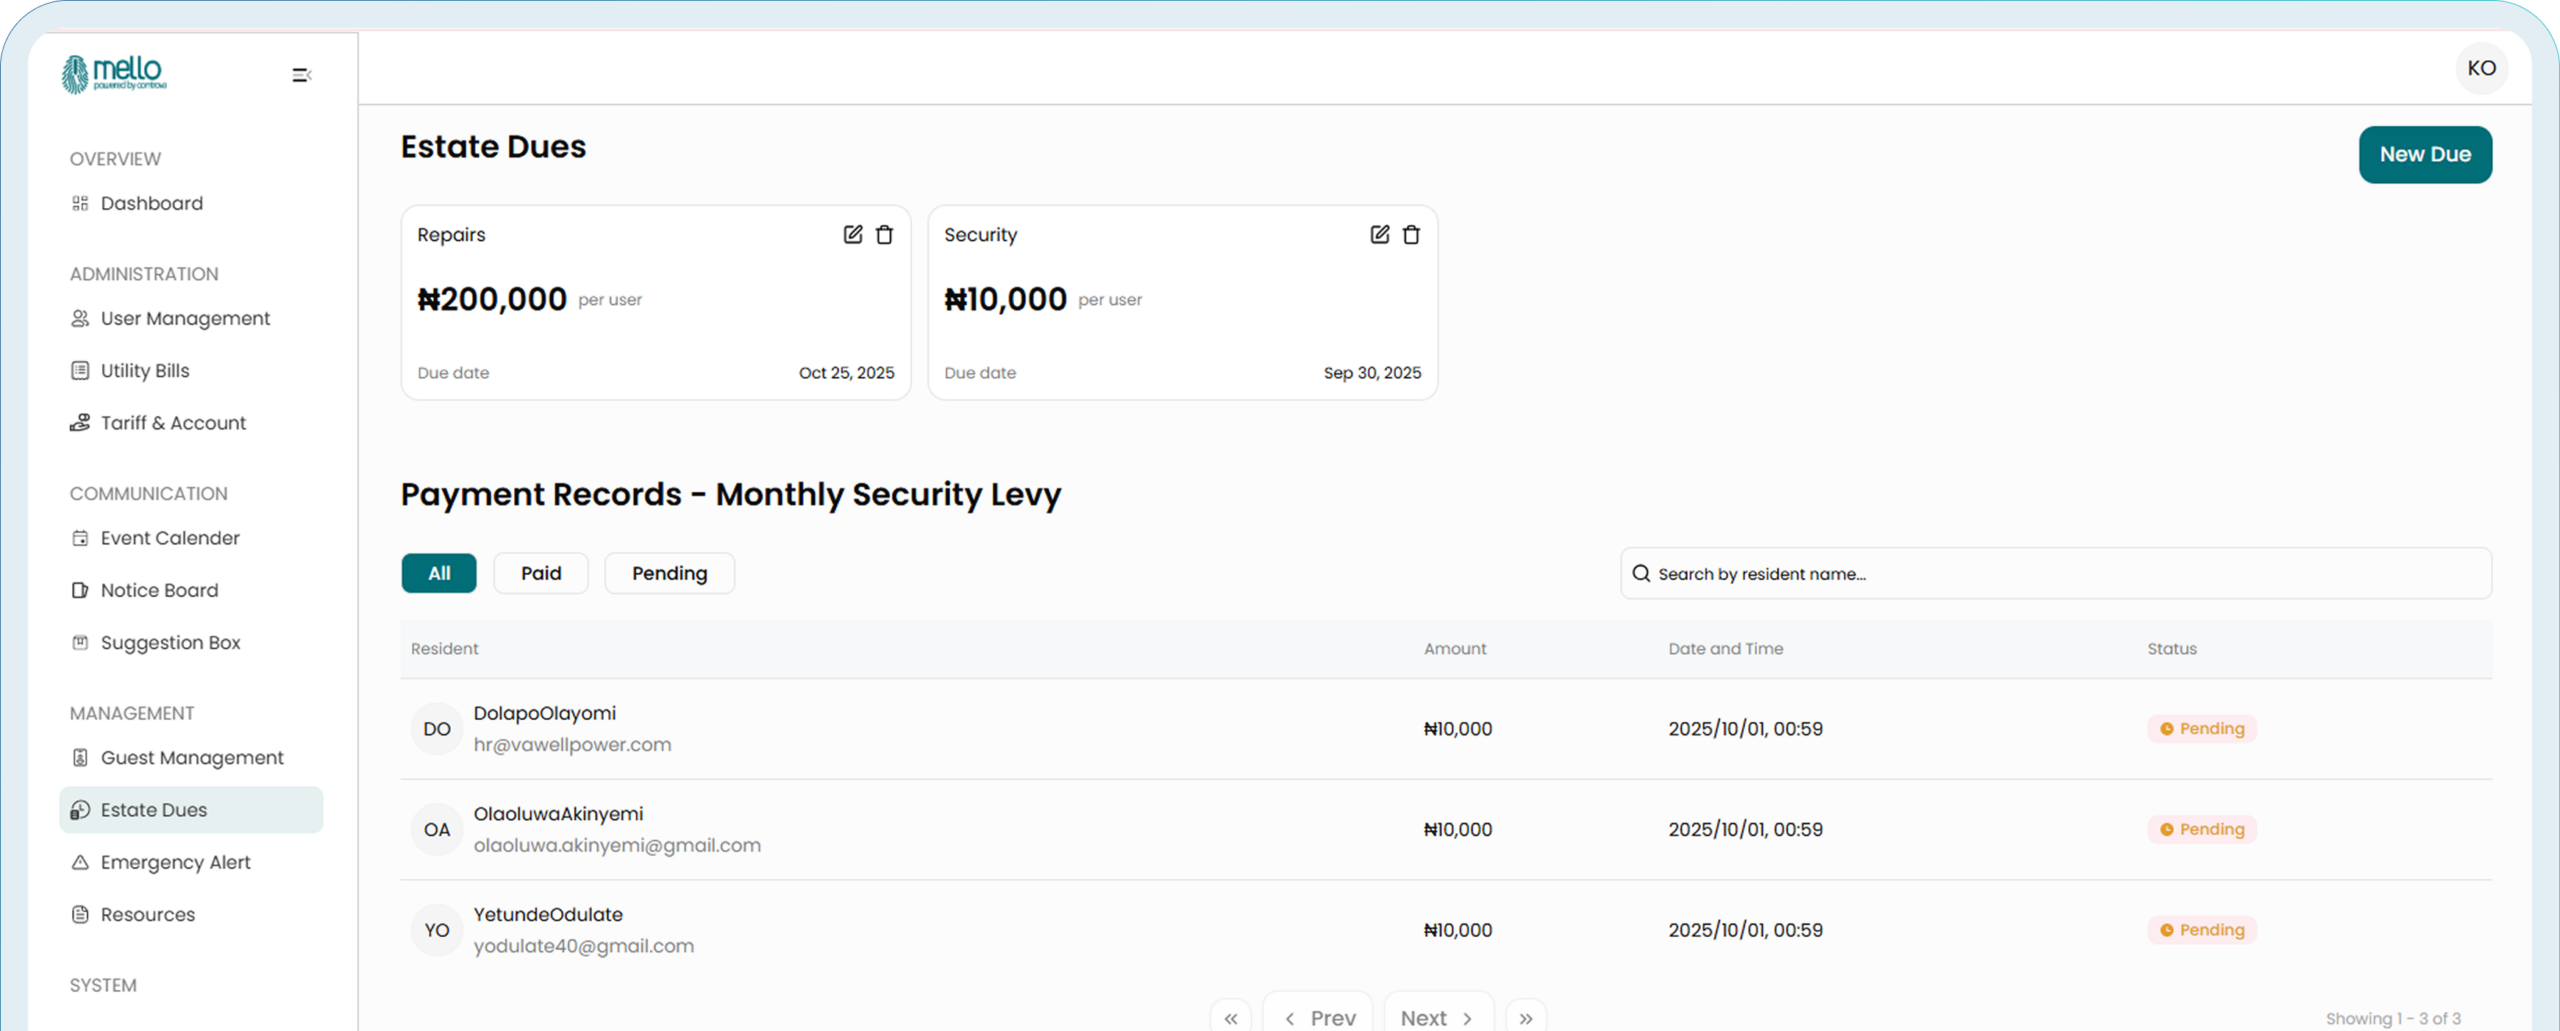2560x1031 pixels.
Task: Filter records by Paid
Action: 541,573
